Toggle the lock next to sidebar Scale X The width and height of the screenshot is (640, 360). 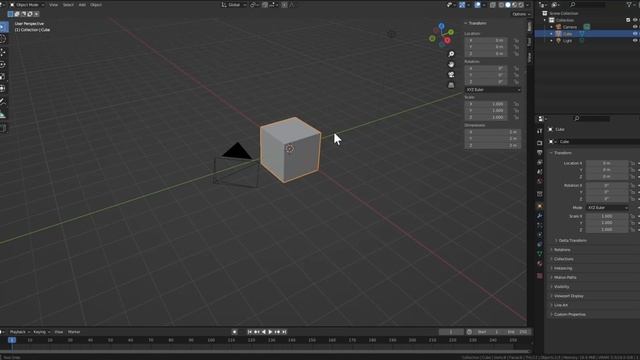(x=516, y=104)
